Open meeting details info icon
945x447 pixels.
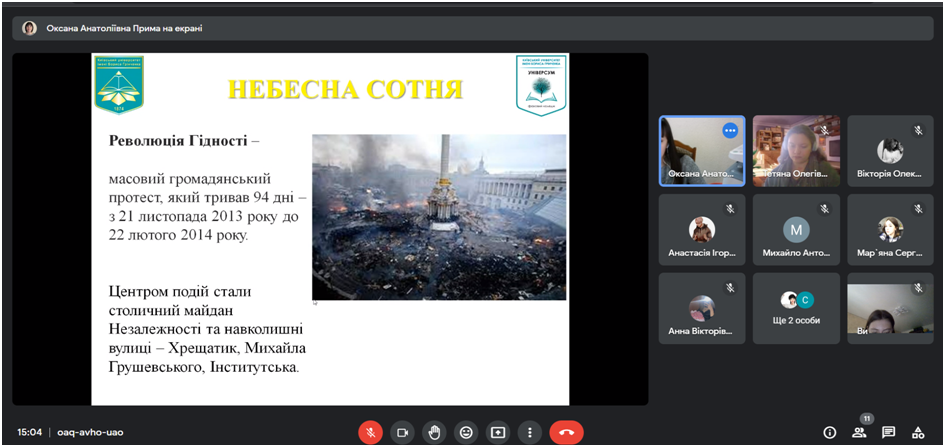(x=830, y=432)
